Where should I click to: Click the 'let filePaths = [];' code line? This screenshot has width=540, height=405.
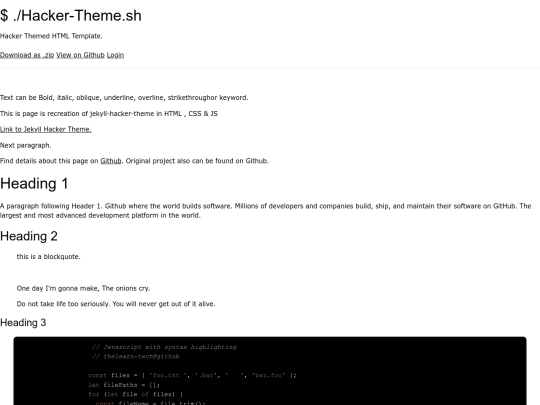124,385
